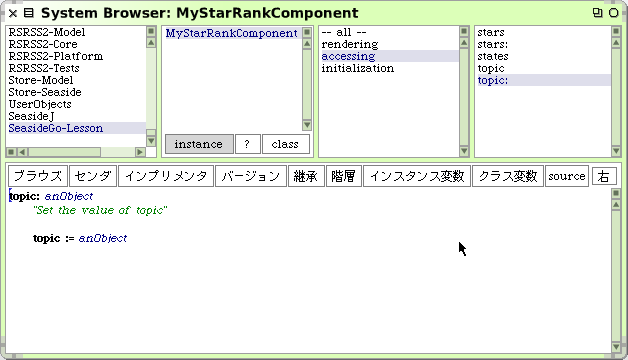628x360 pixels.
Task: Click the 継承 inheritance button
Action: (x=306, y=176)
